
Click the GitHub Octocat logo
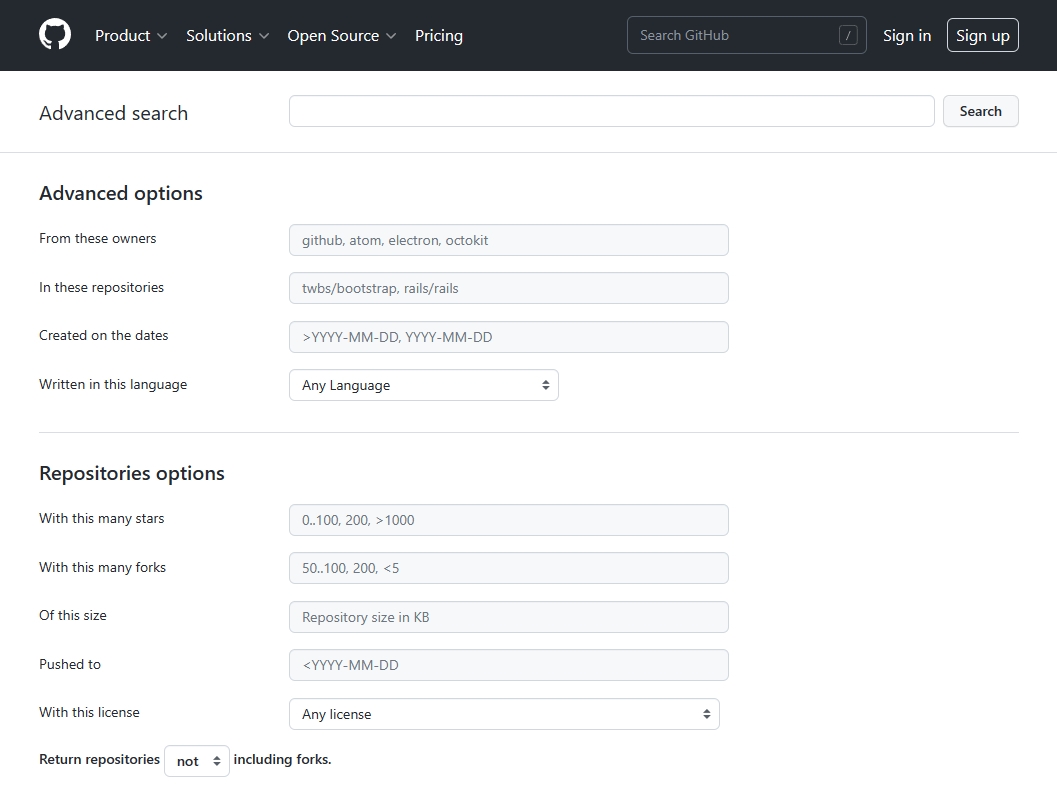55,35
